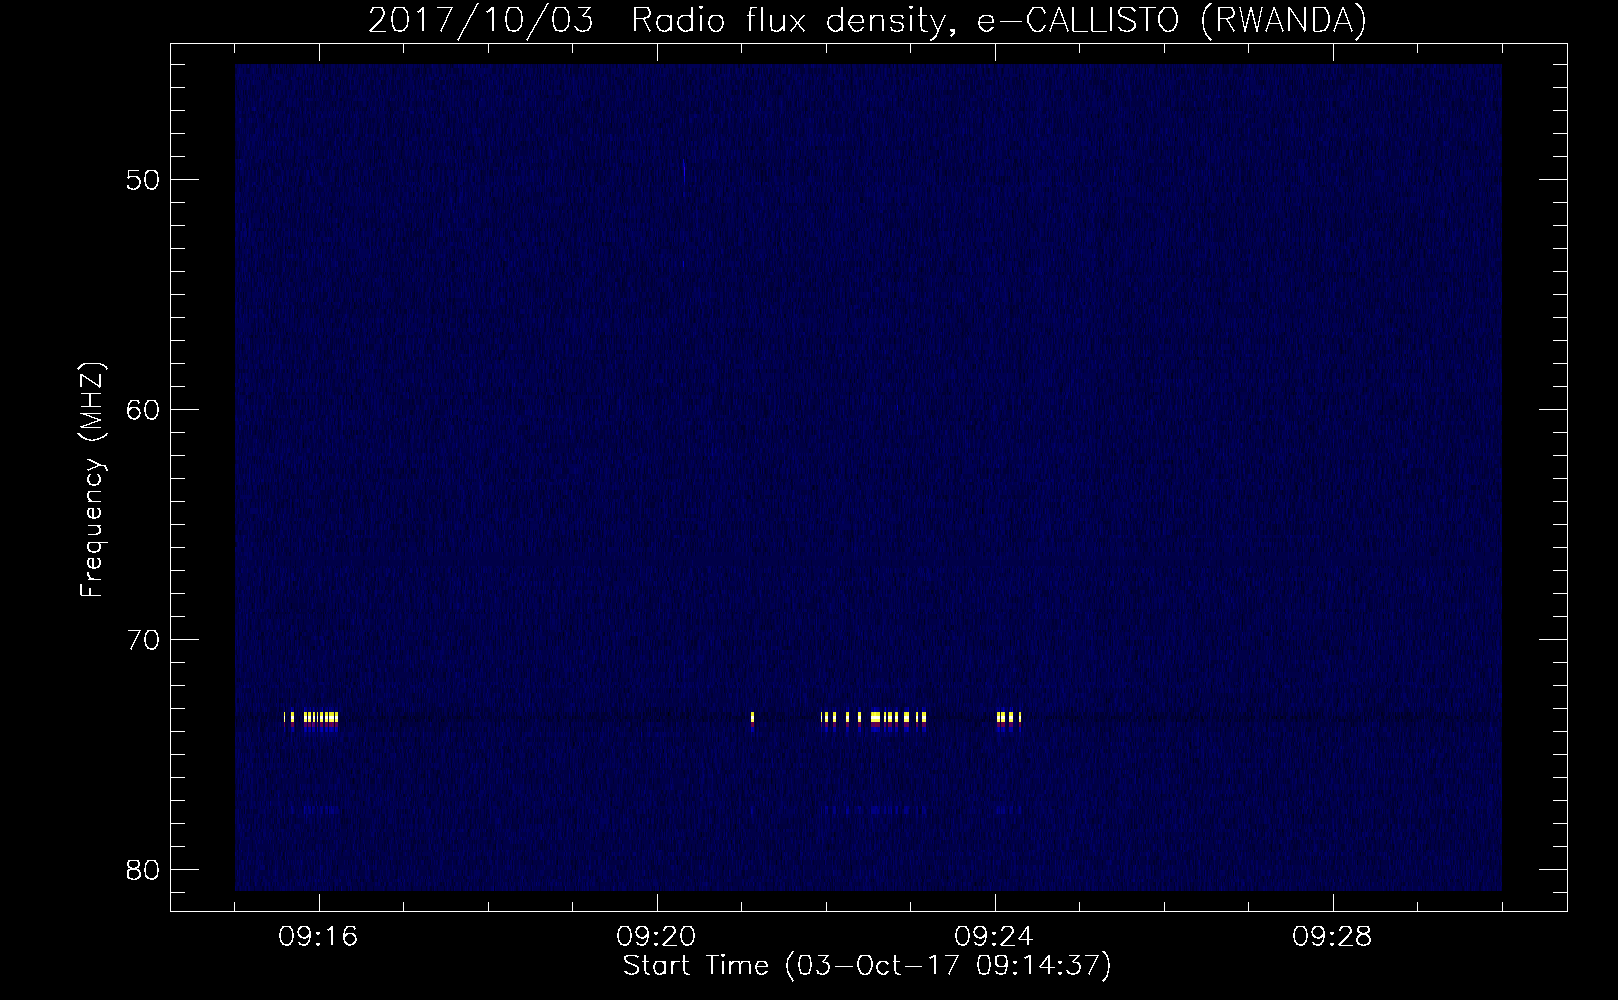The image size is (1618, 1000).
Task: Click the 'Start Time (03-Oct-17 09:14:37)' label
Action: [867, 966]
